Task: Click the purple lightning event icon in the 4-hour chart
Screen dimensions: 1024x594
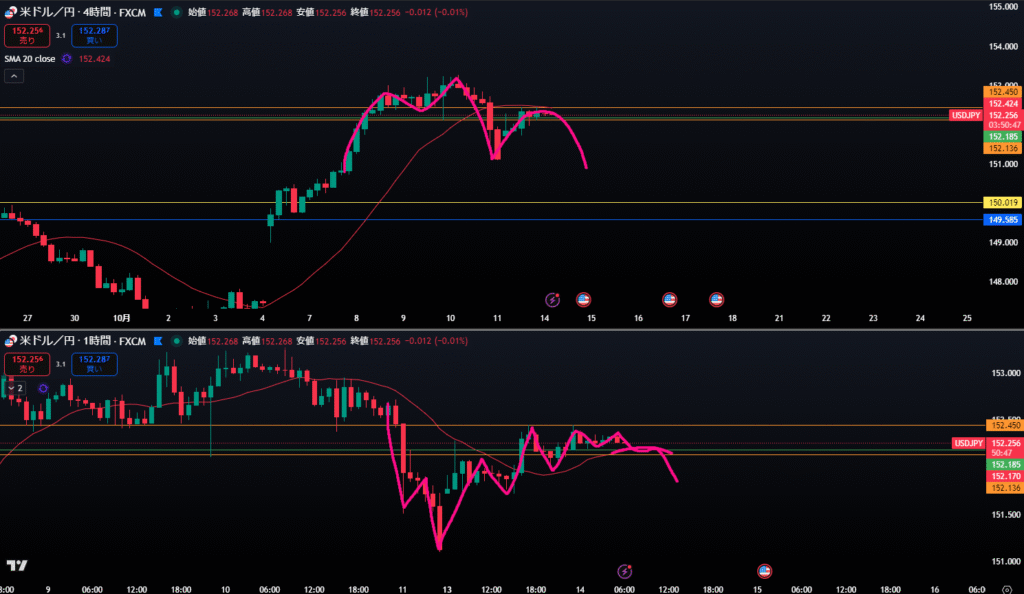Action: (552, 299)
